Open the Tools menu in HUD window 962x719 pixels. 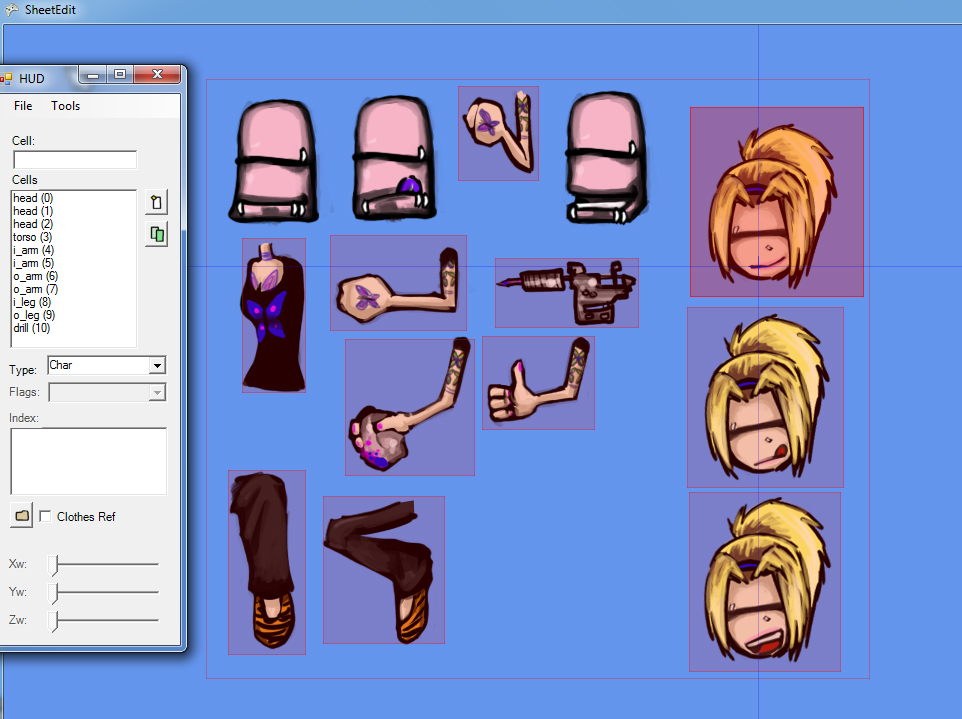tap(65, 106)
